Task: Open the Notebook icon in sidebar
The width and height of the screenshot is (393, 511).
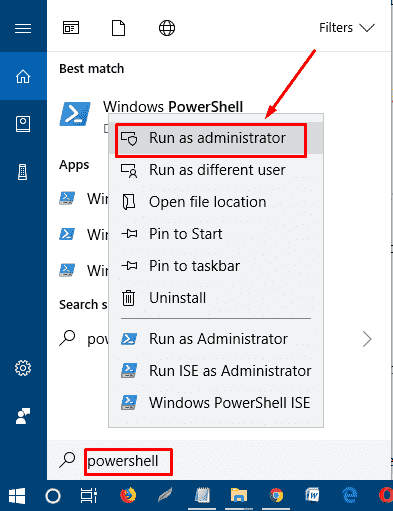Action: coord(23,124)
